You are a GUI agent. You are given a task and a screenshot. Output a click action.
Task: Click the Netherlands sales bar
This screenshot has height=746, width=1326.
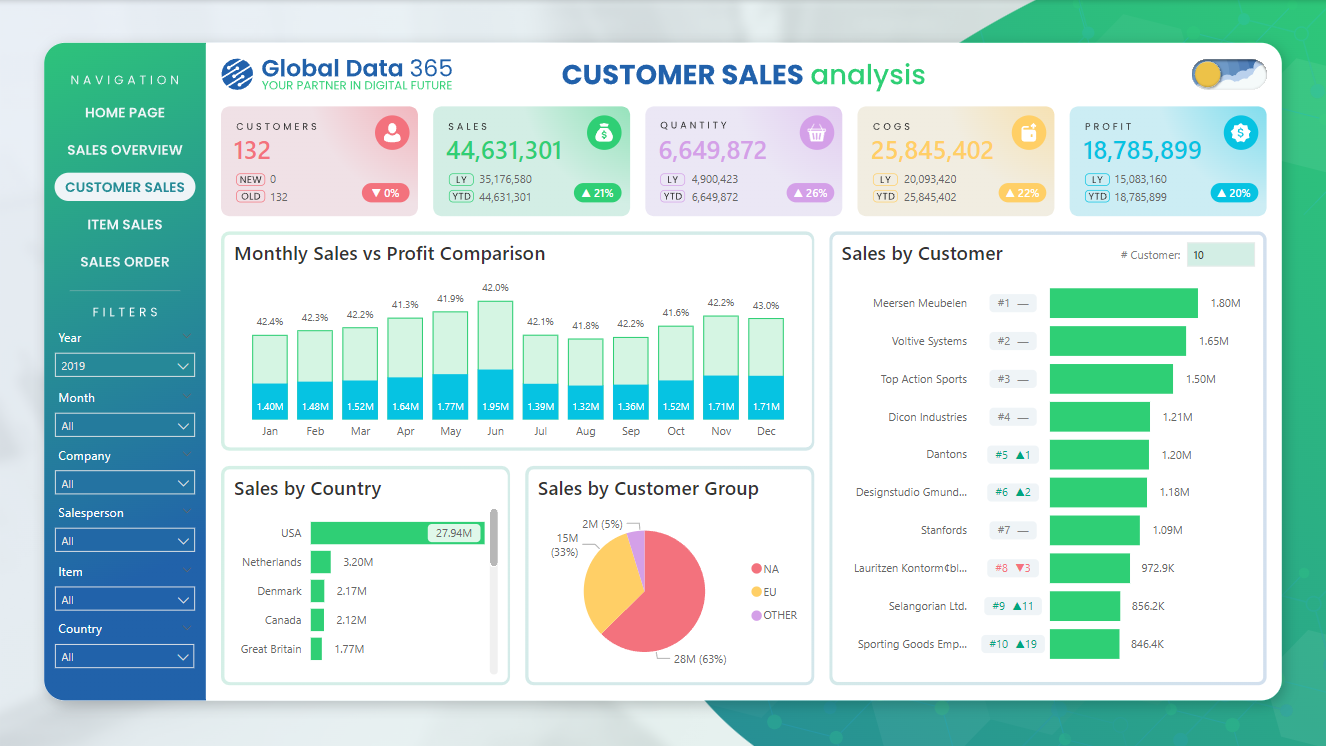[x=321, y=562]
